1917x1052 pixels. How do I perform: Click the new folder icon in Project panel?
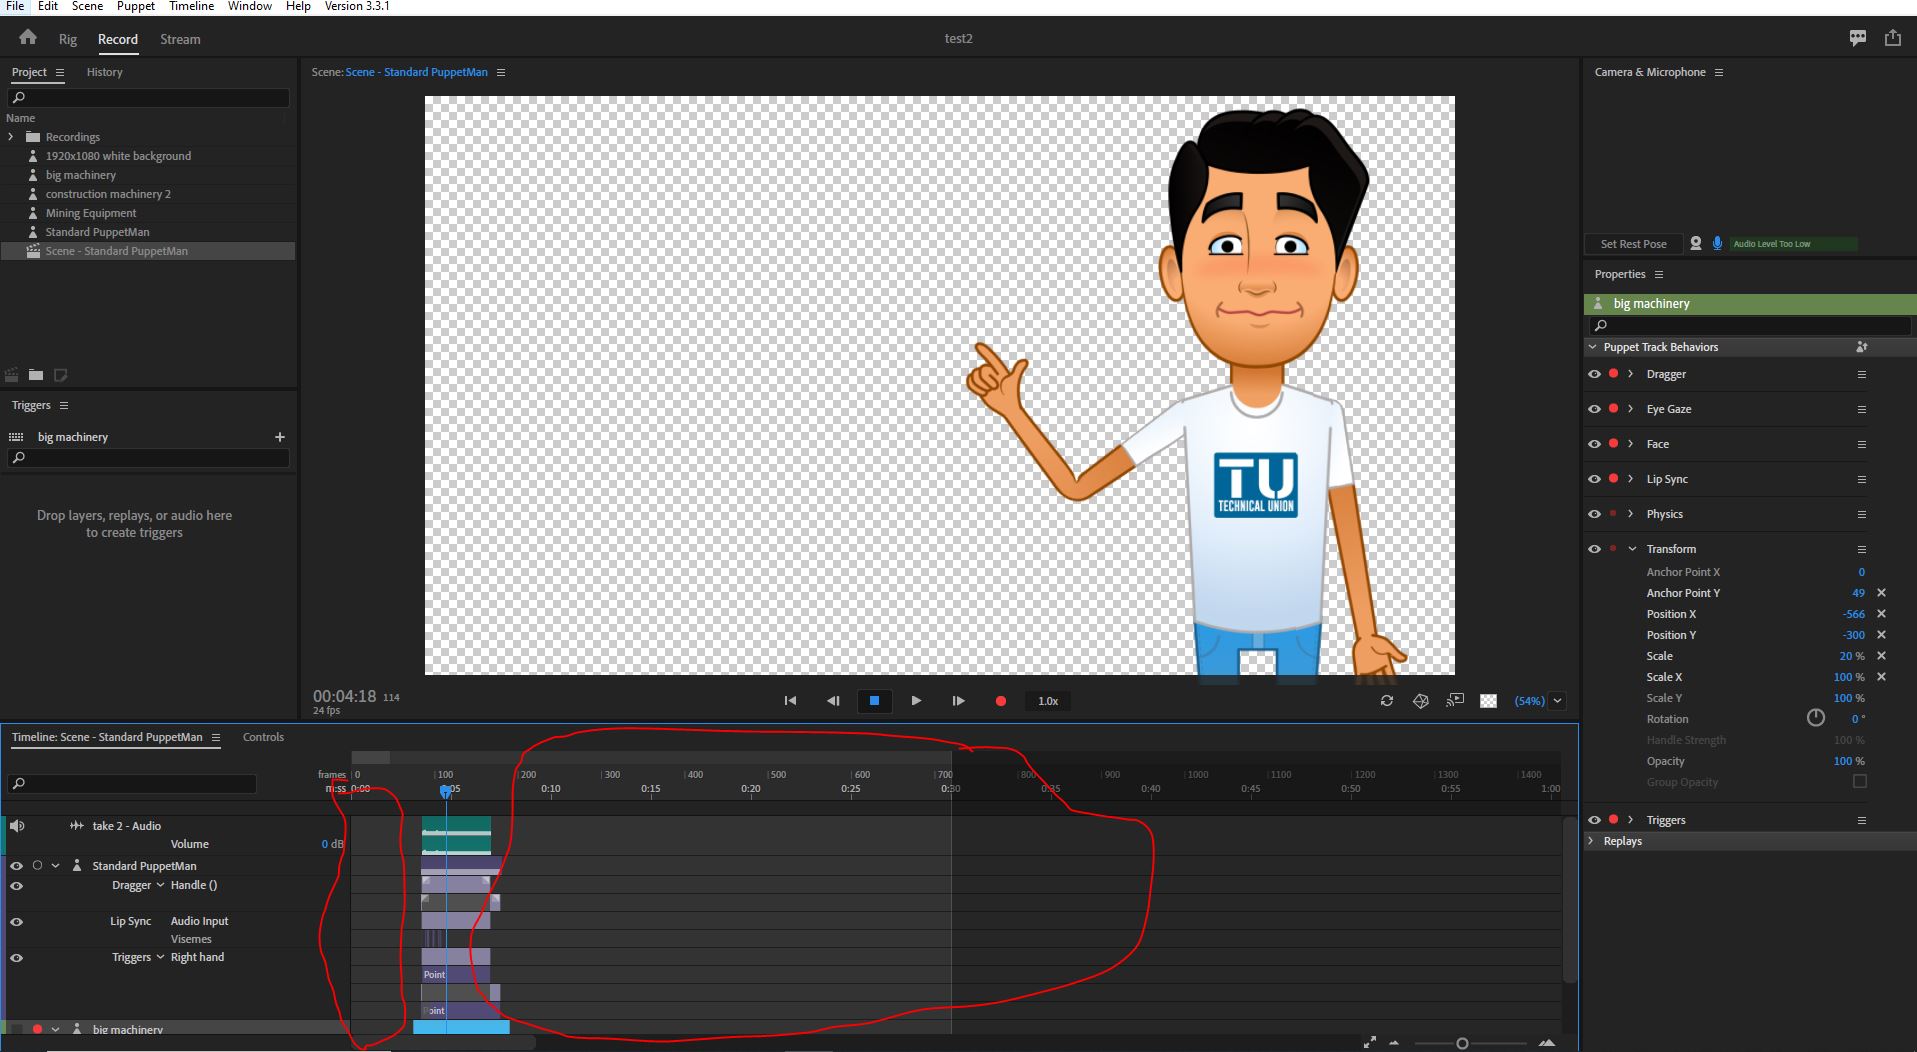point(36,375)
